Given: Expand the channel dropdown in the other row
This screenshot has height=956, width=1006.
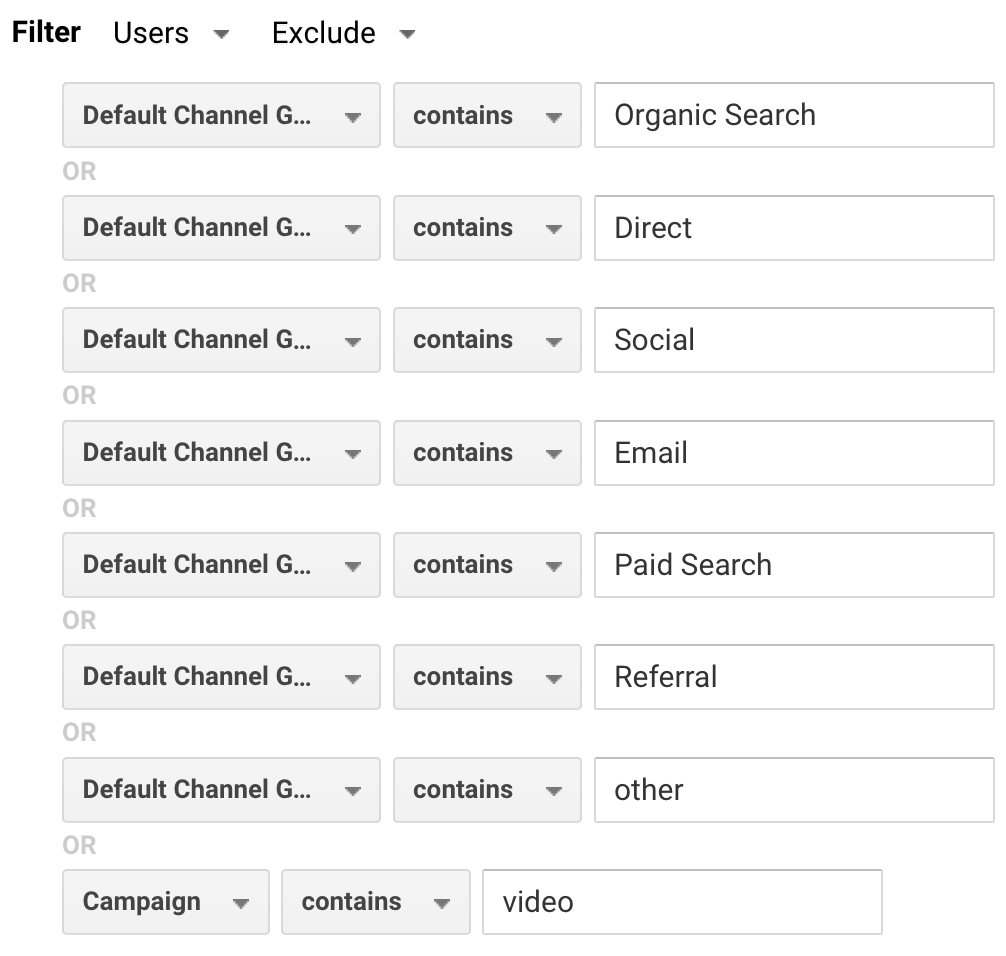Looking at the screenshot, I should click(x=220, y=789).
